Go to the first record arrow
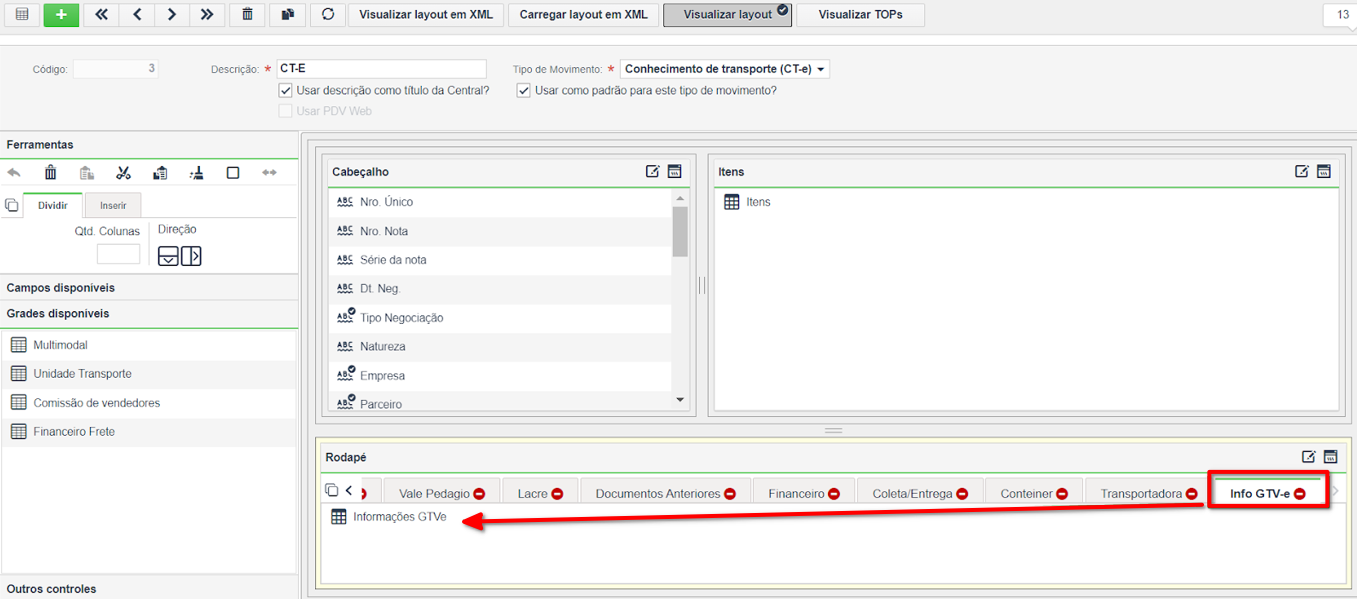 pos(101,15)
